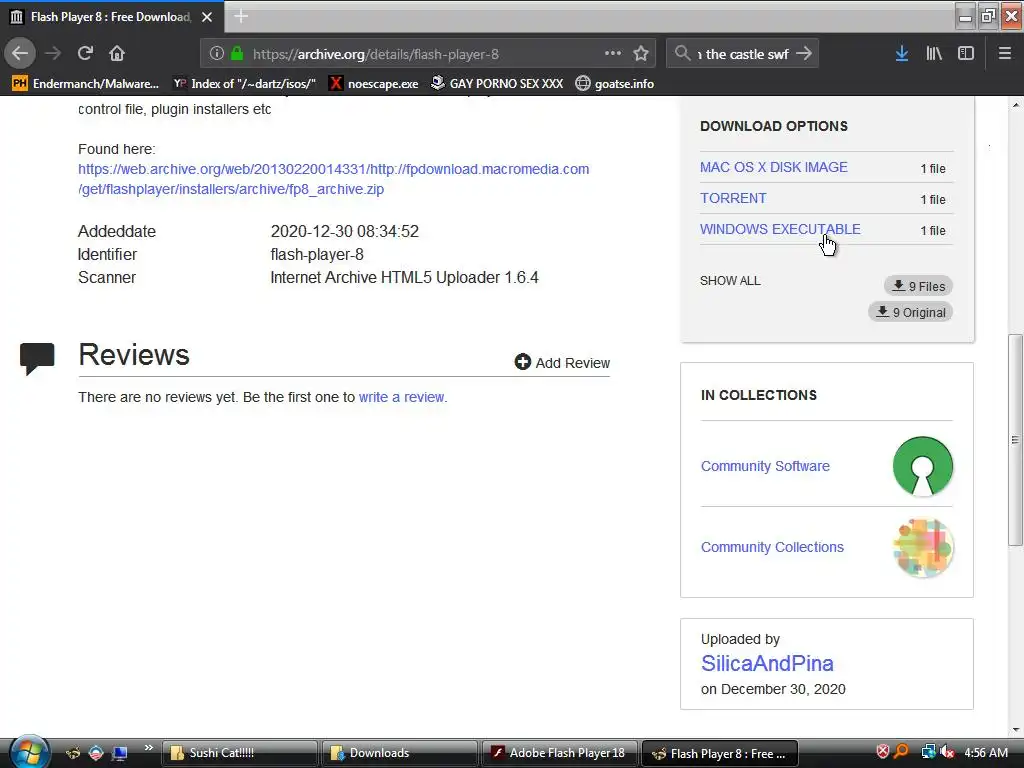The image size is (1024, 768).
Task: Download all 9 Files
Action: (x=918, y=286)
